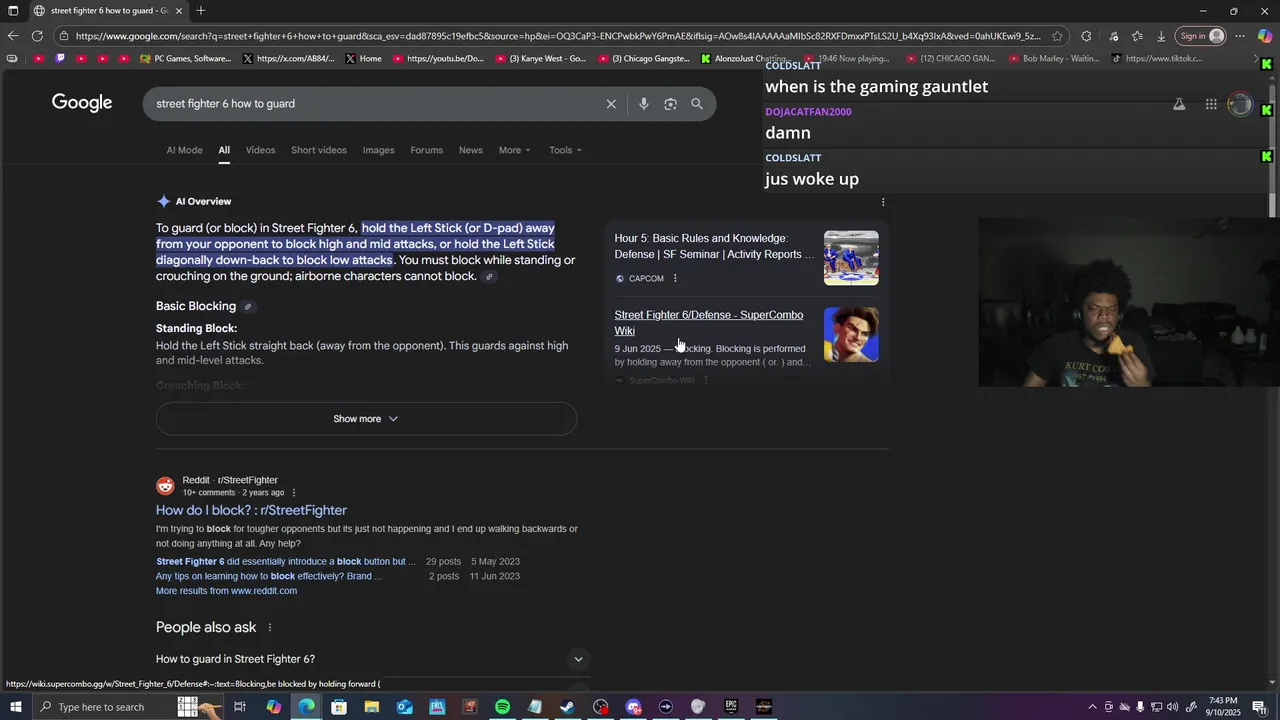This screenshot has height=720, width=1280.
Task: Select the News results tab
Action: [x=471, y=150]
